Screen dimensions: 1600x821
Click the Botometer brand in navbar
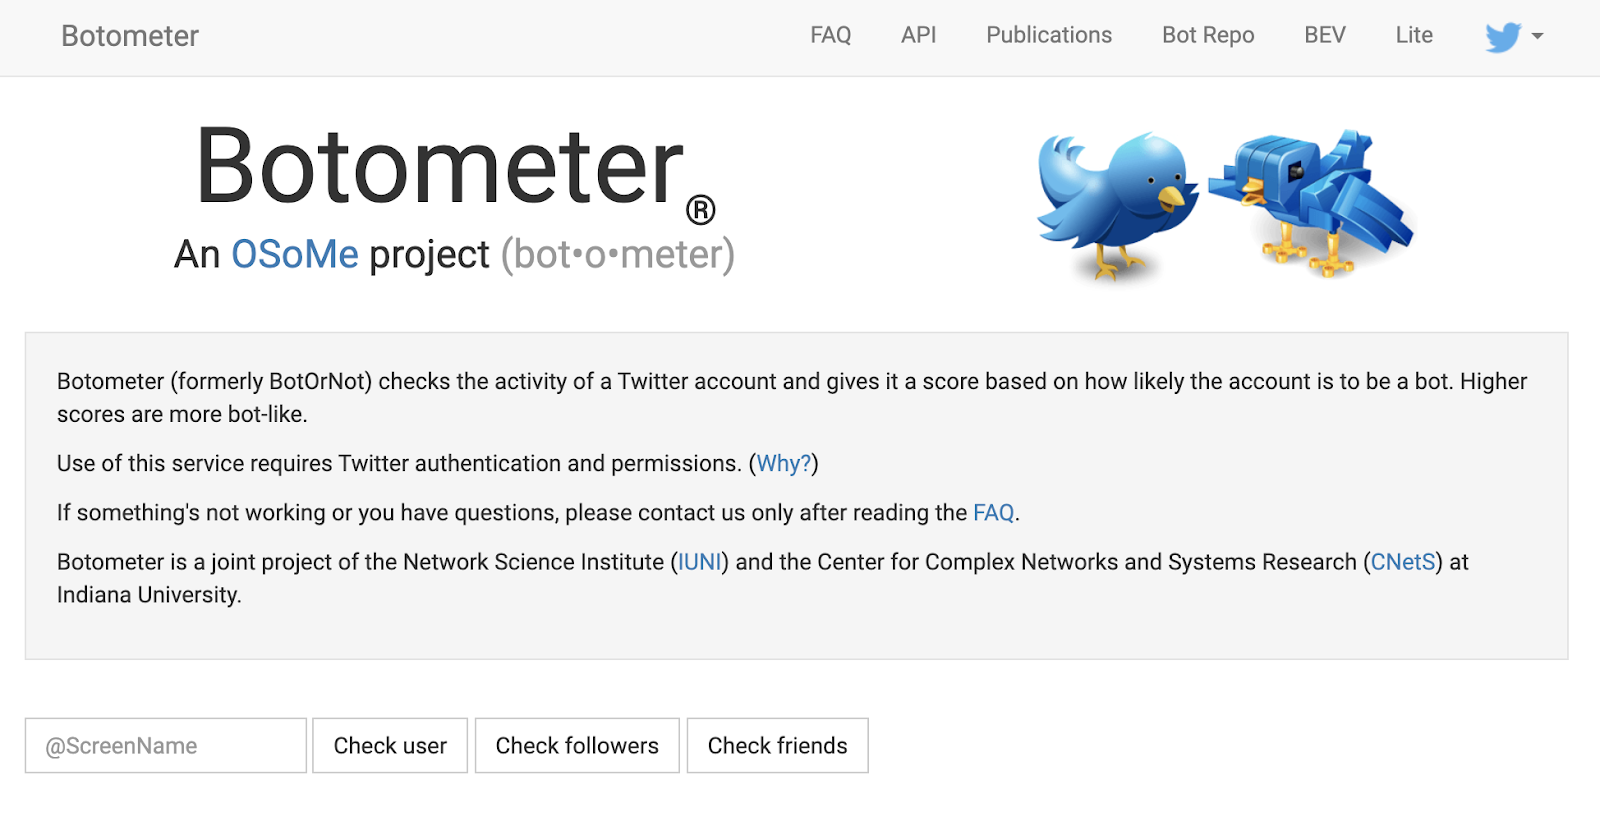[x=130, y=36]
